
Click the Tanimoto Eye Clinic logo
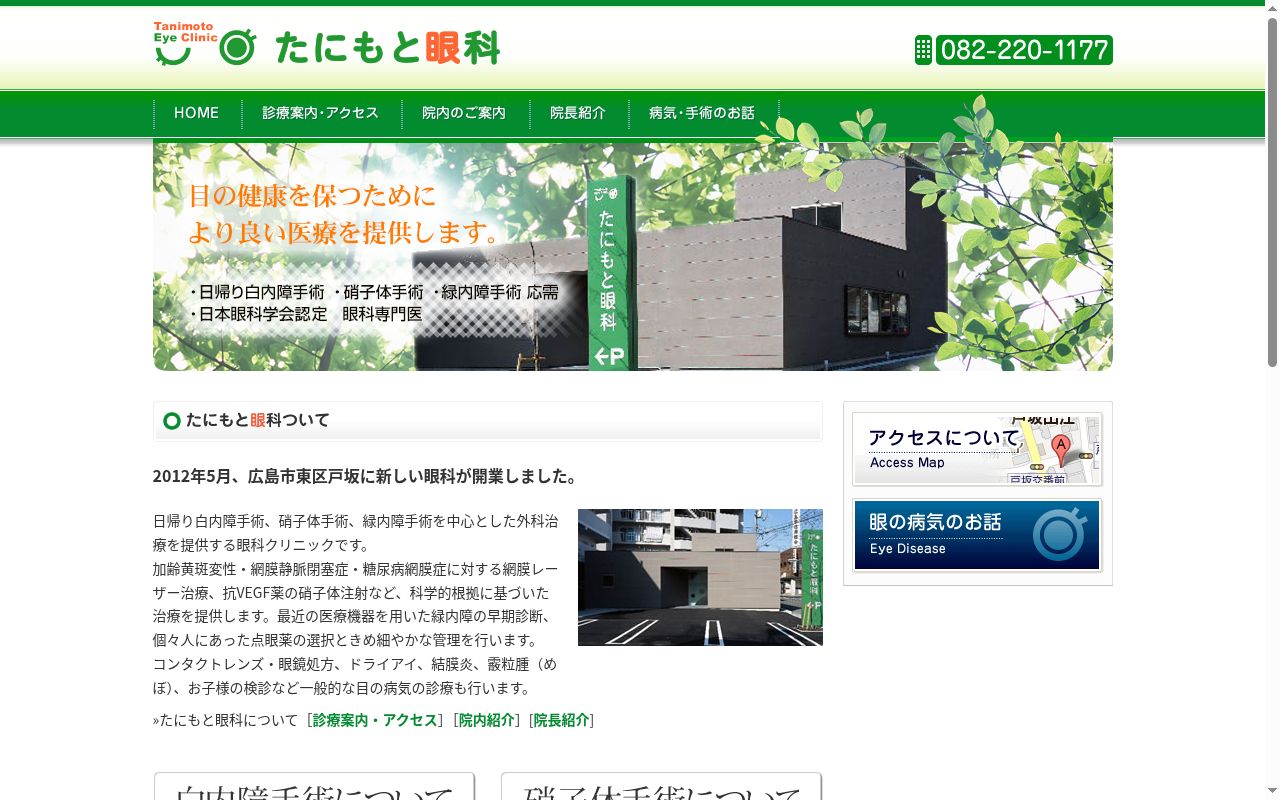(326, 45)
